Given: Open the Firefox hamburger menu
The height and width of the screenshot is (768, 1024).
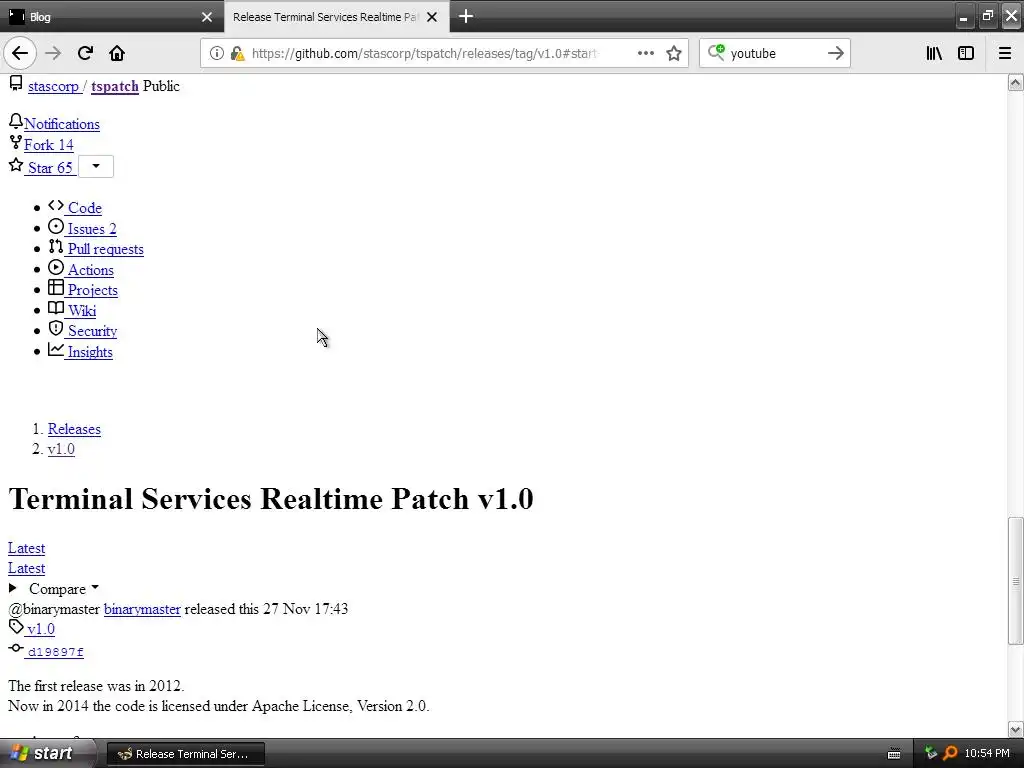Looking at the screenshot, I should click(1005, 53).
